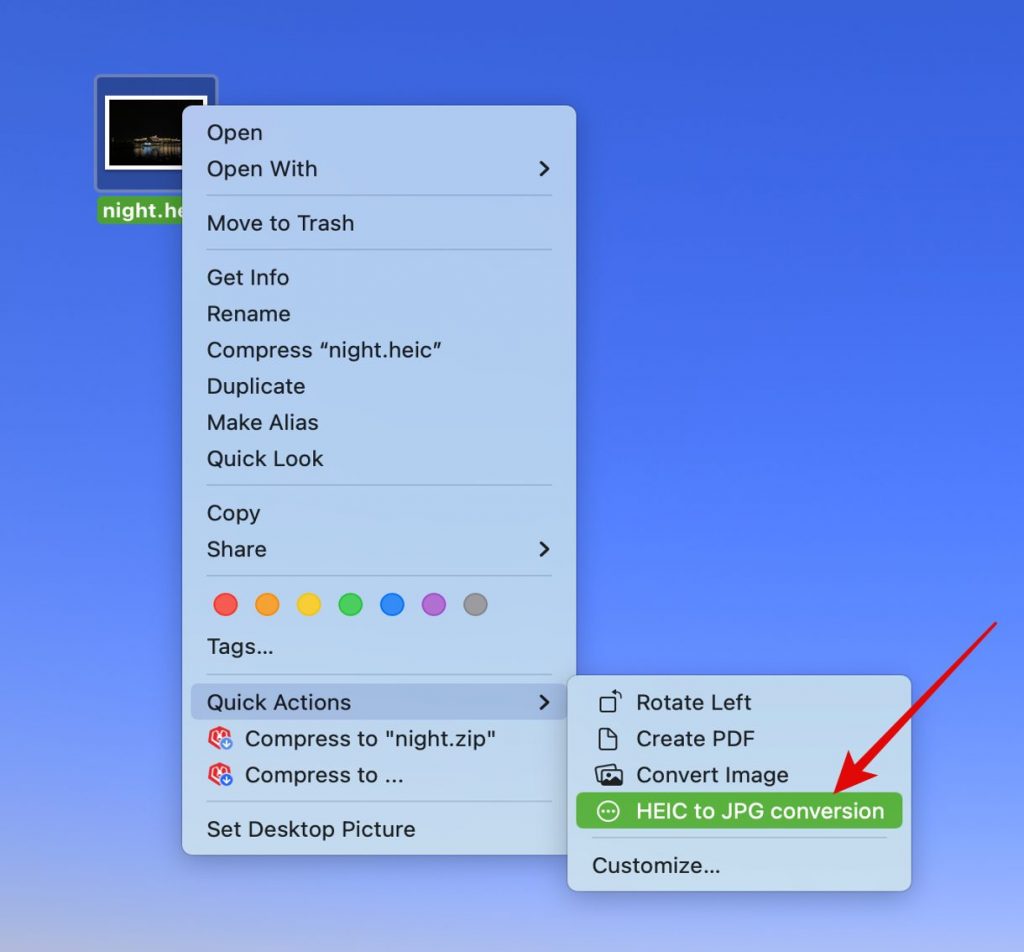Choose Move to Trash
The image size is (1024, 952).
[x=280, y=223]
